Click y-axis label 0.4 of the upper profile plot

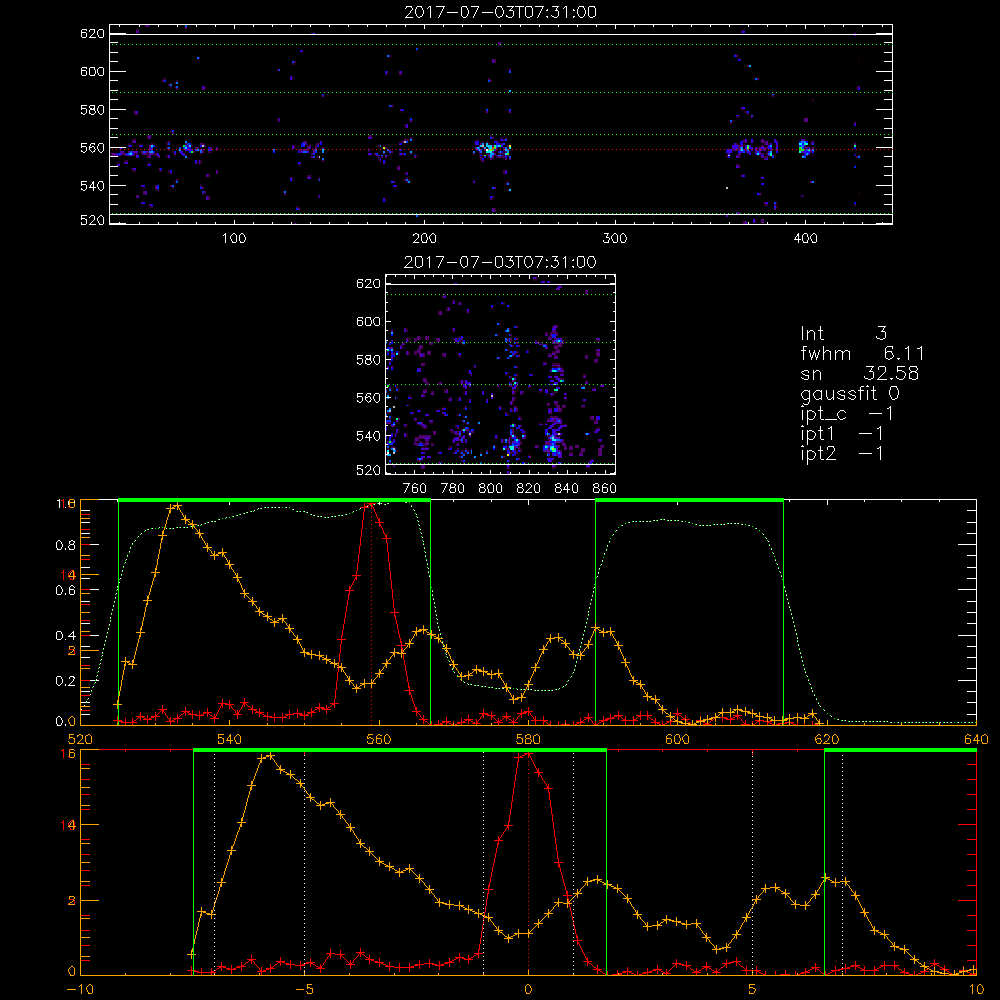[x=66, y=636]
